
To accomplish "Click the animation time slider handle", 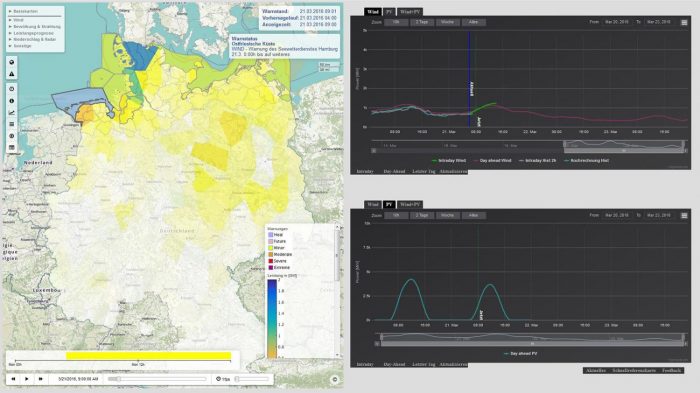I will [x=113, y=379].
